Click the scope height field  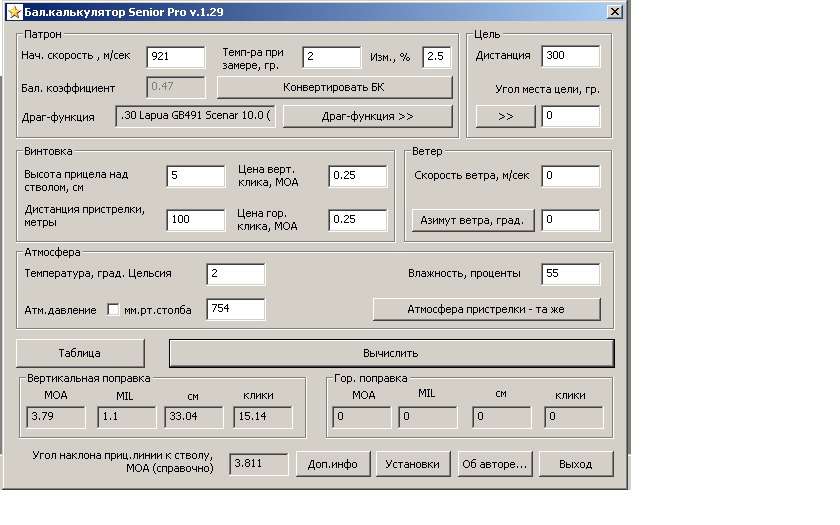(195, 177)
